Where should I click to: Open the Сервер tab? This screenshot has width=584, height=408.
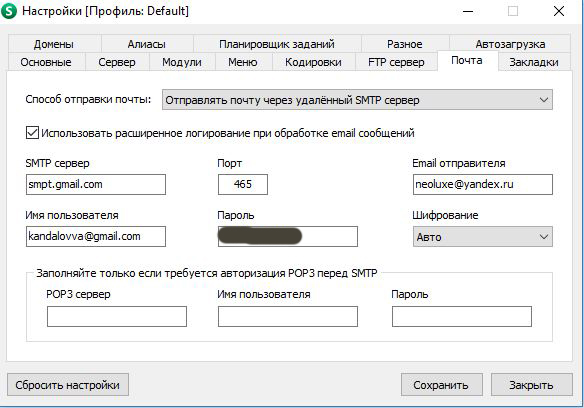[x=117, y=62]
